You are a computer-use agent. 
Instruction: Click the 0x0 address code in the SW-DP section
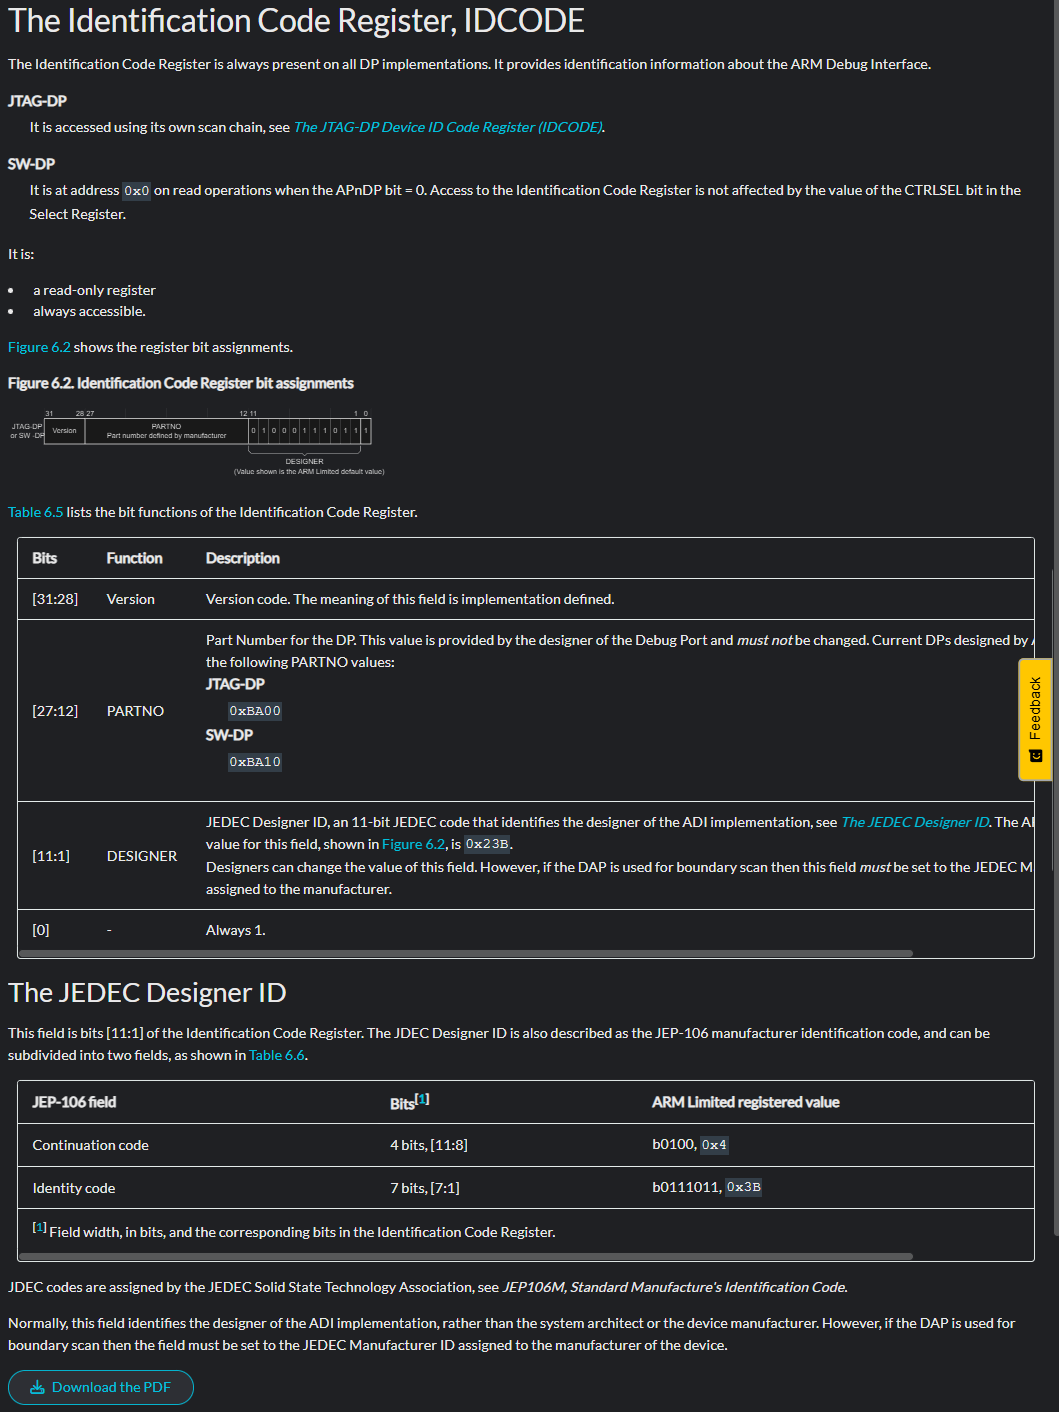[x=136, y=191]
